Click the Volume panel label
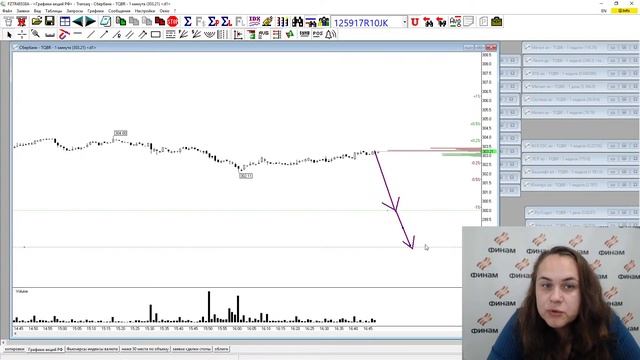This screenshot has width=640, height=360. (x=22, y=291)
